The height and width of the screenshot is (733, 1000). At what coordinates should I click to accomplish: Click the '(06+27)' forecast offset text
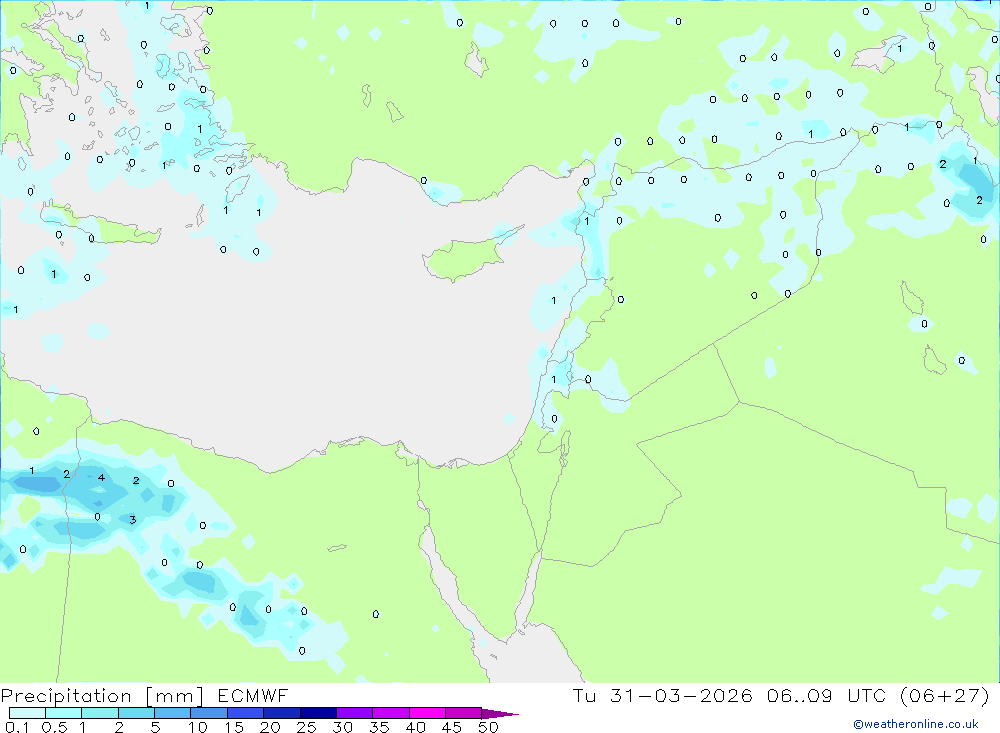(x=945, y=695)
